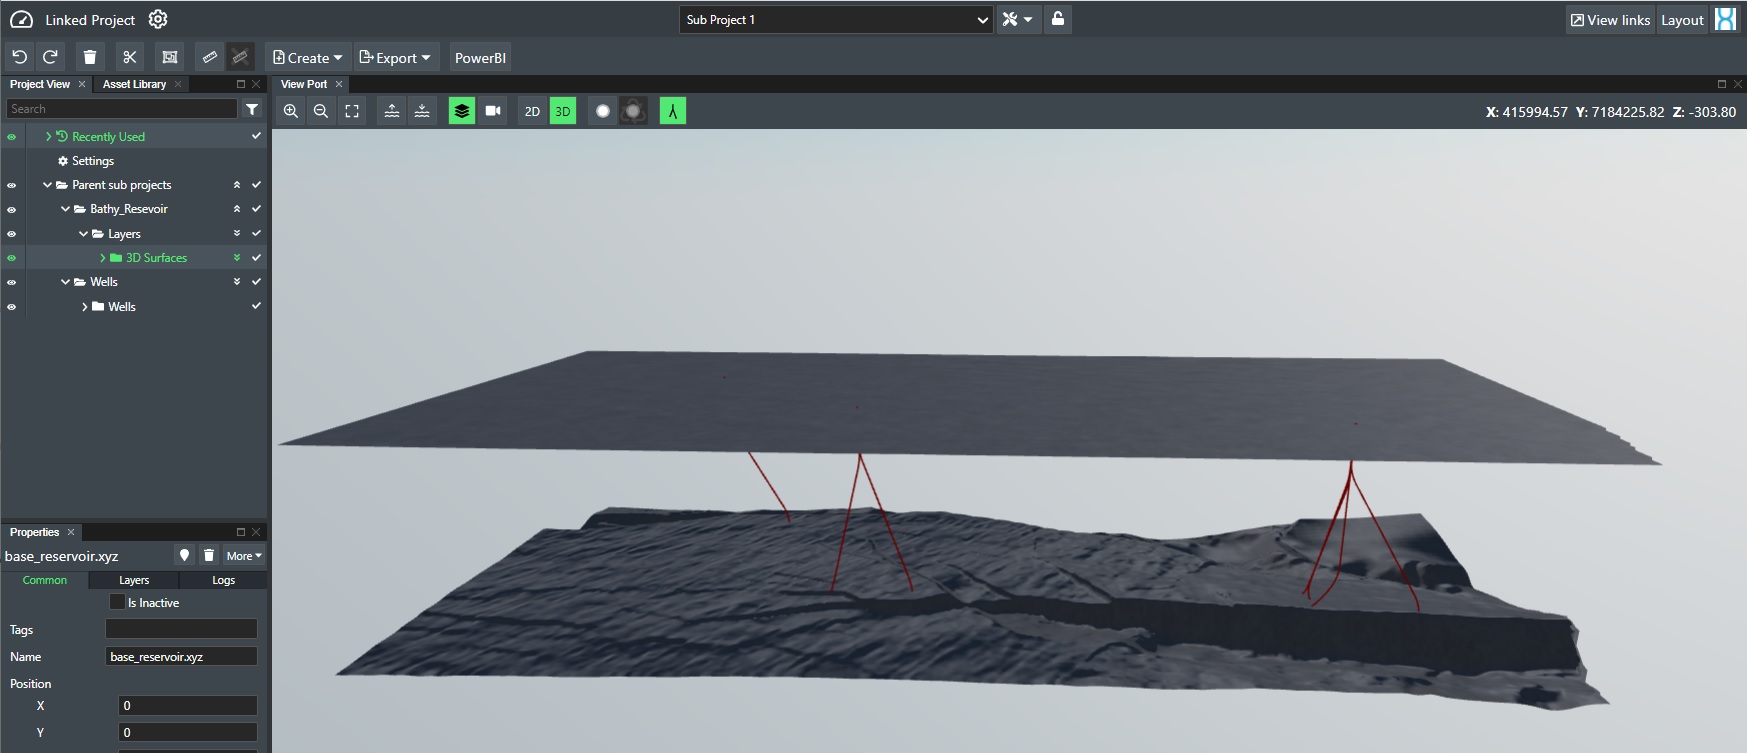Open the Export dropdown menu
The image size is (1747, 753).
point(395,57)
